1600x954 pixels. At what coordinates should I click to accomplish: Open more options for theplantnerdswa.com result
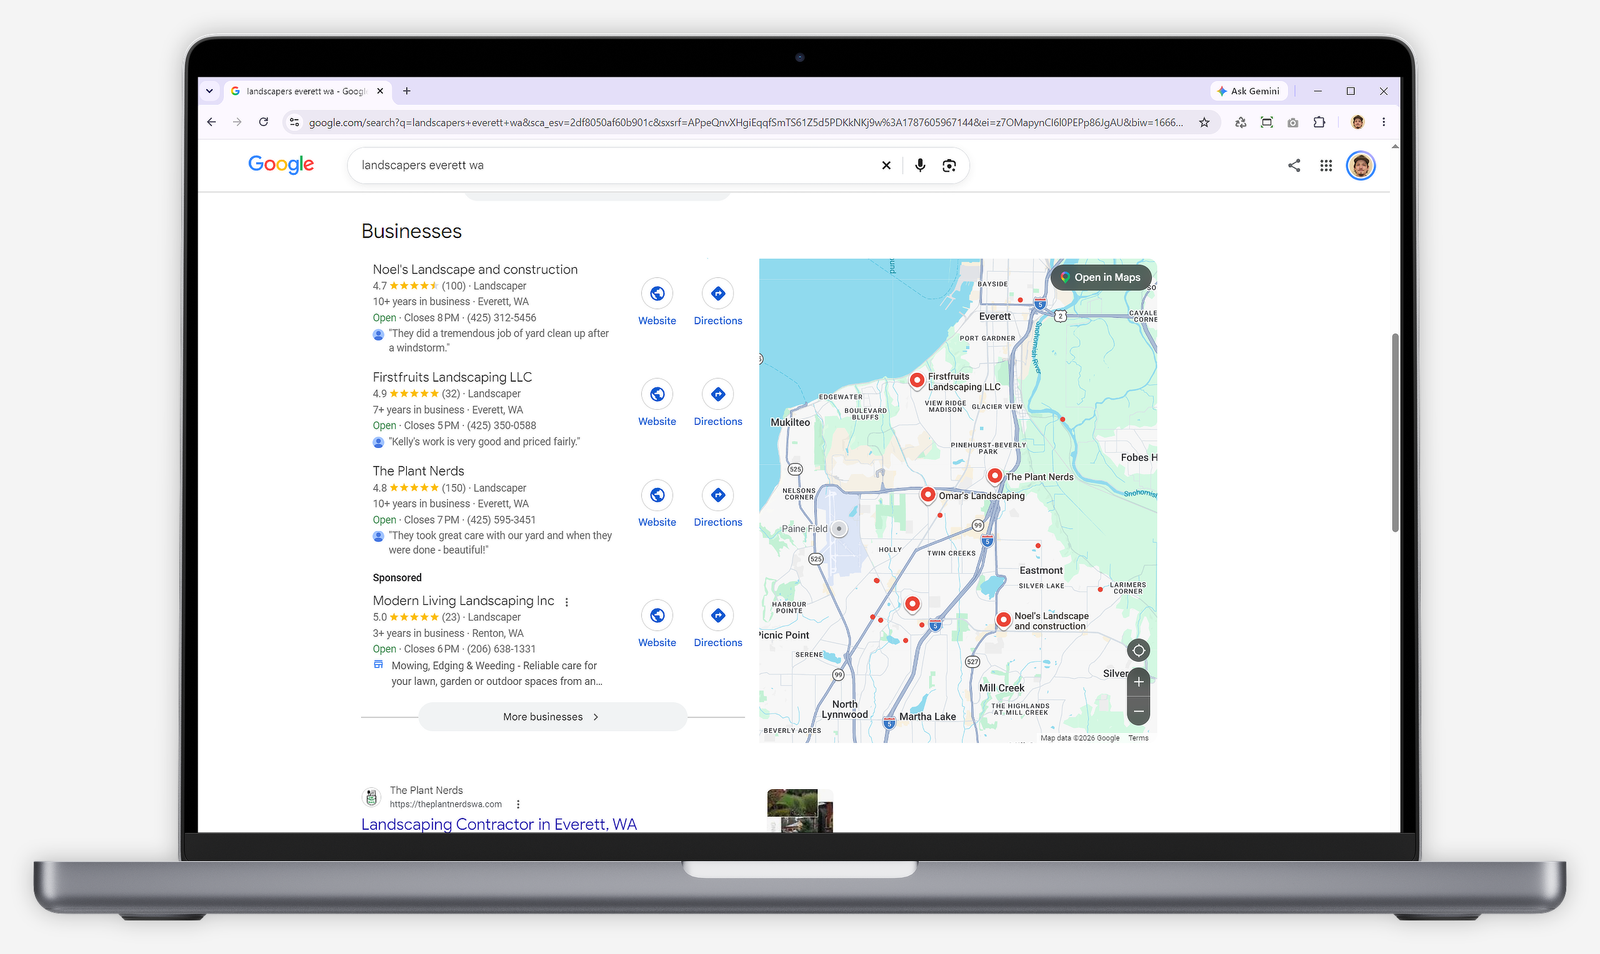[518, 804]
